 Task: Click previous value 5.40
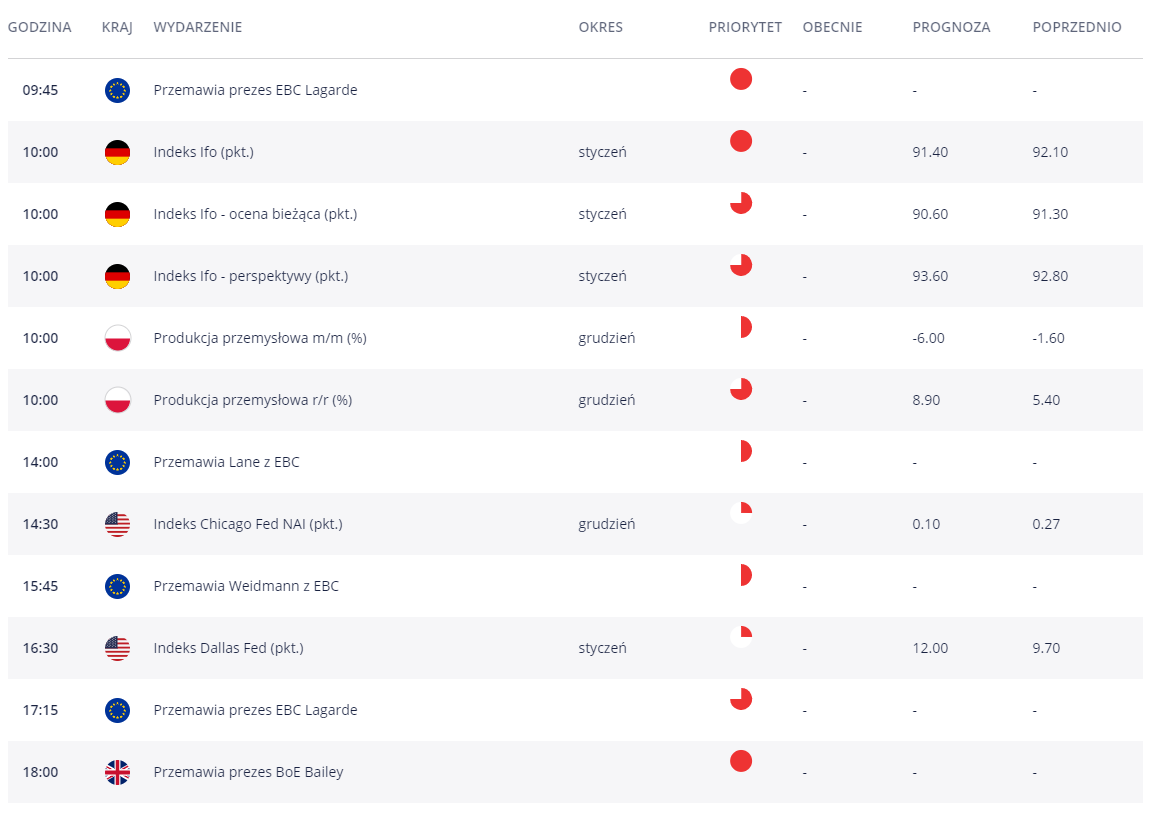coord(1047,400)
